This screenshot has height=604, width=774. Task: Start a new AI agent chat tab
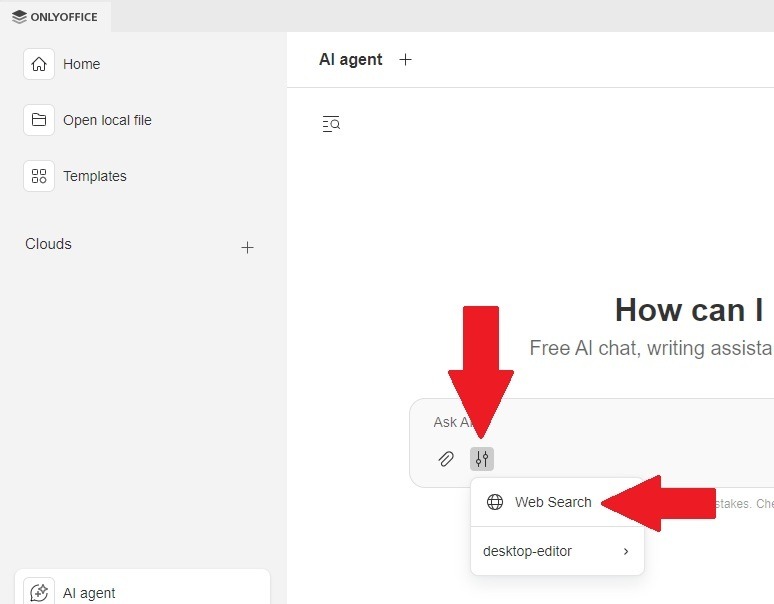click(x=405, y=60)
